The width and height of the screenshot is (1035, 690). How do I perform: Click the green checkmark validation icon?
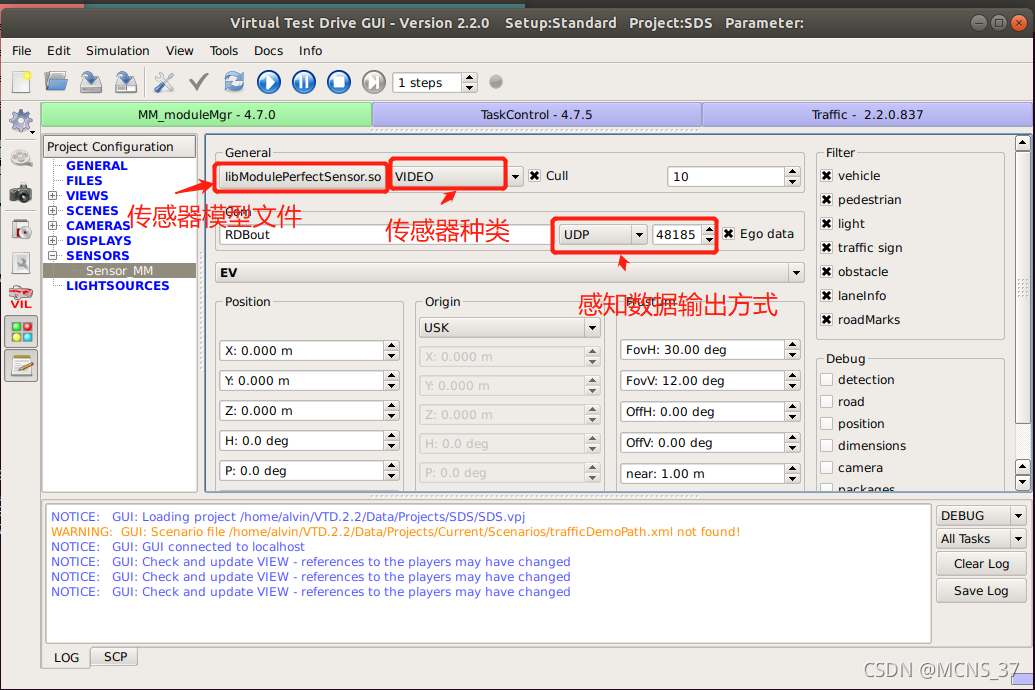(x=196, y=82)
